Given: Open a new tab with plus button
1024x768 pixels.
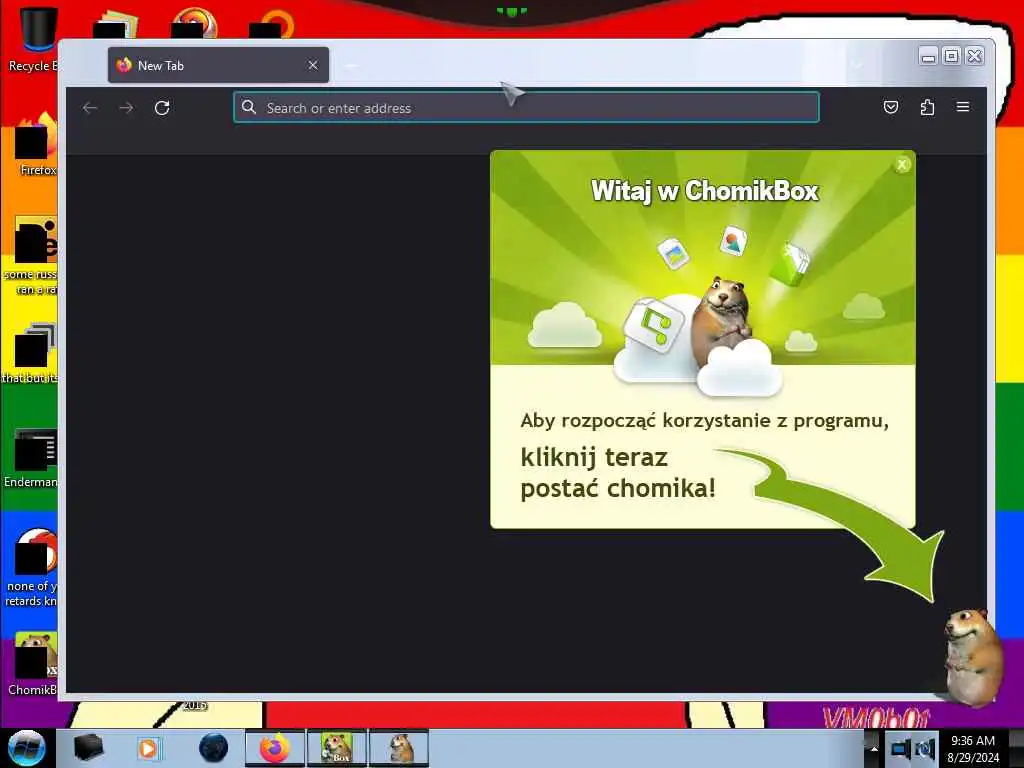Looking at the screenshot, I should [x=350, y=65].
